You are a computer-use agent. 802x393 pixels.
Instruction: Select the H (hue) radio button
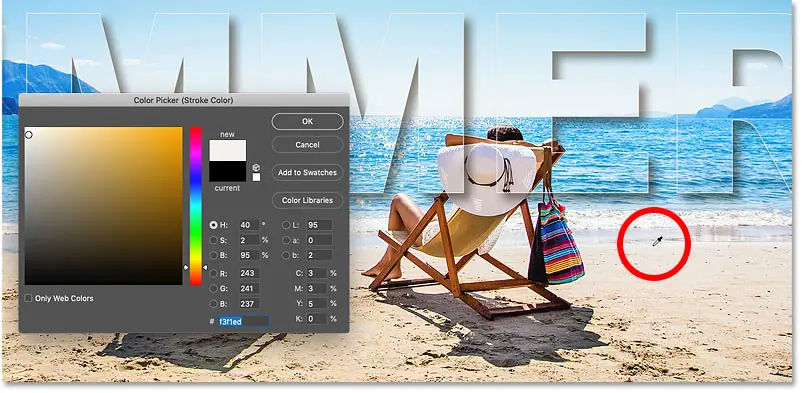213,225
